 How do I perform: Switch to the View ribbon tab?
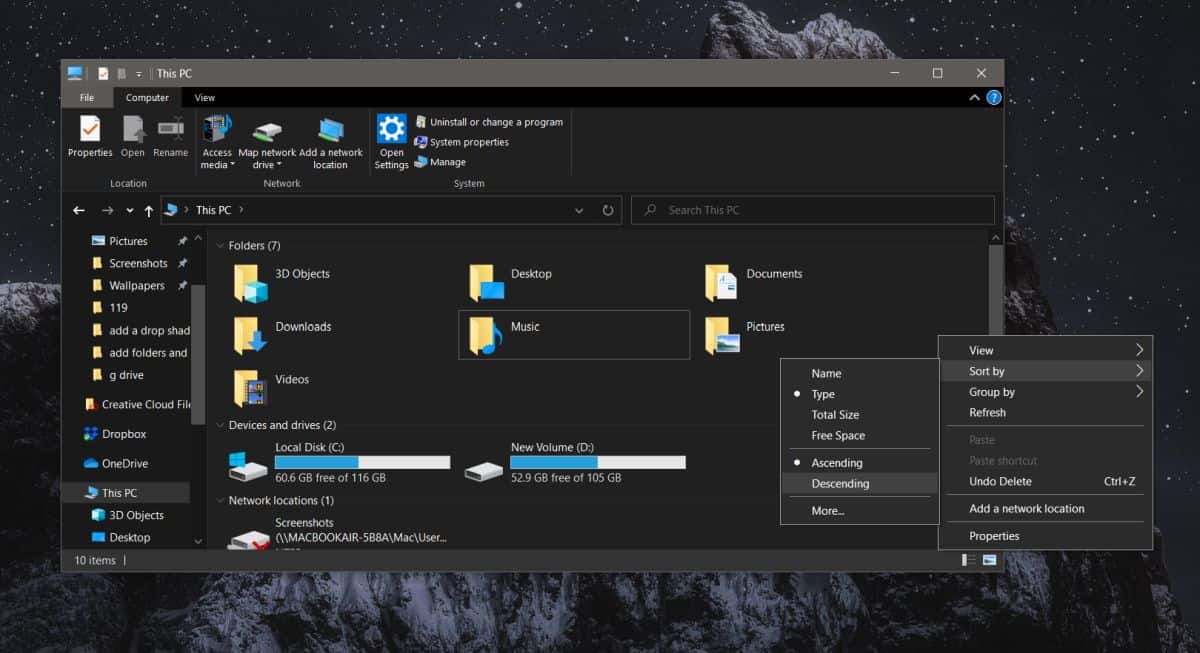204,98
